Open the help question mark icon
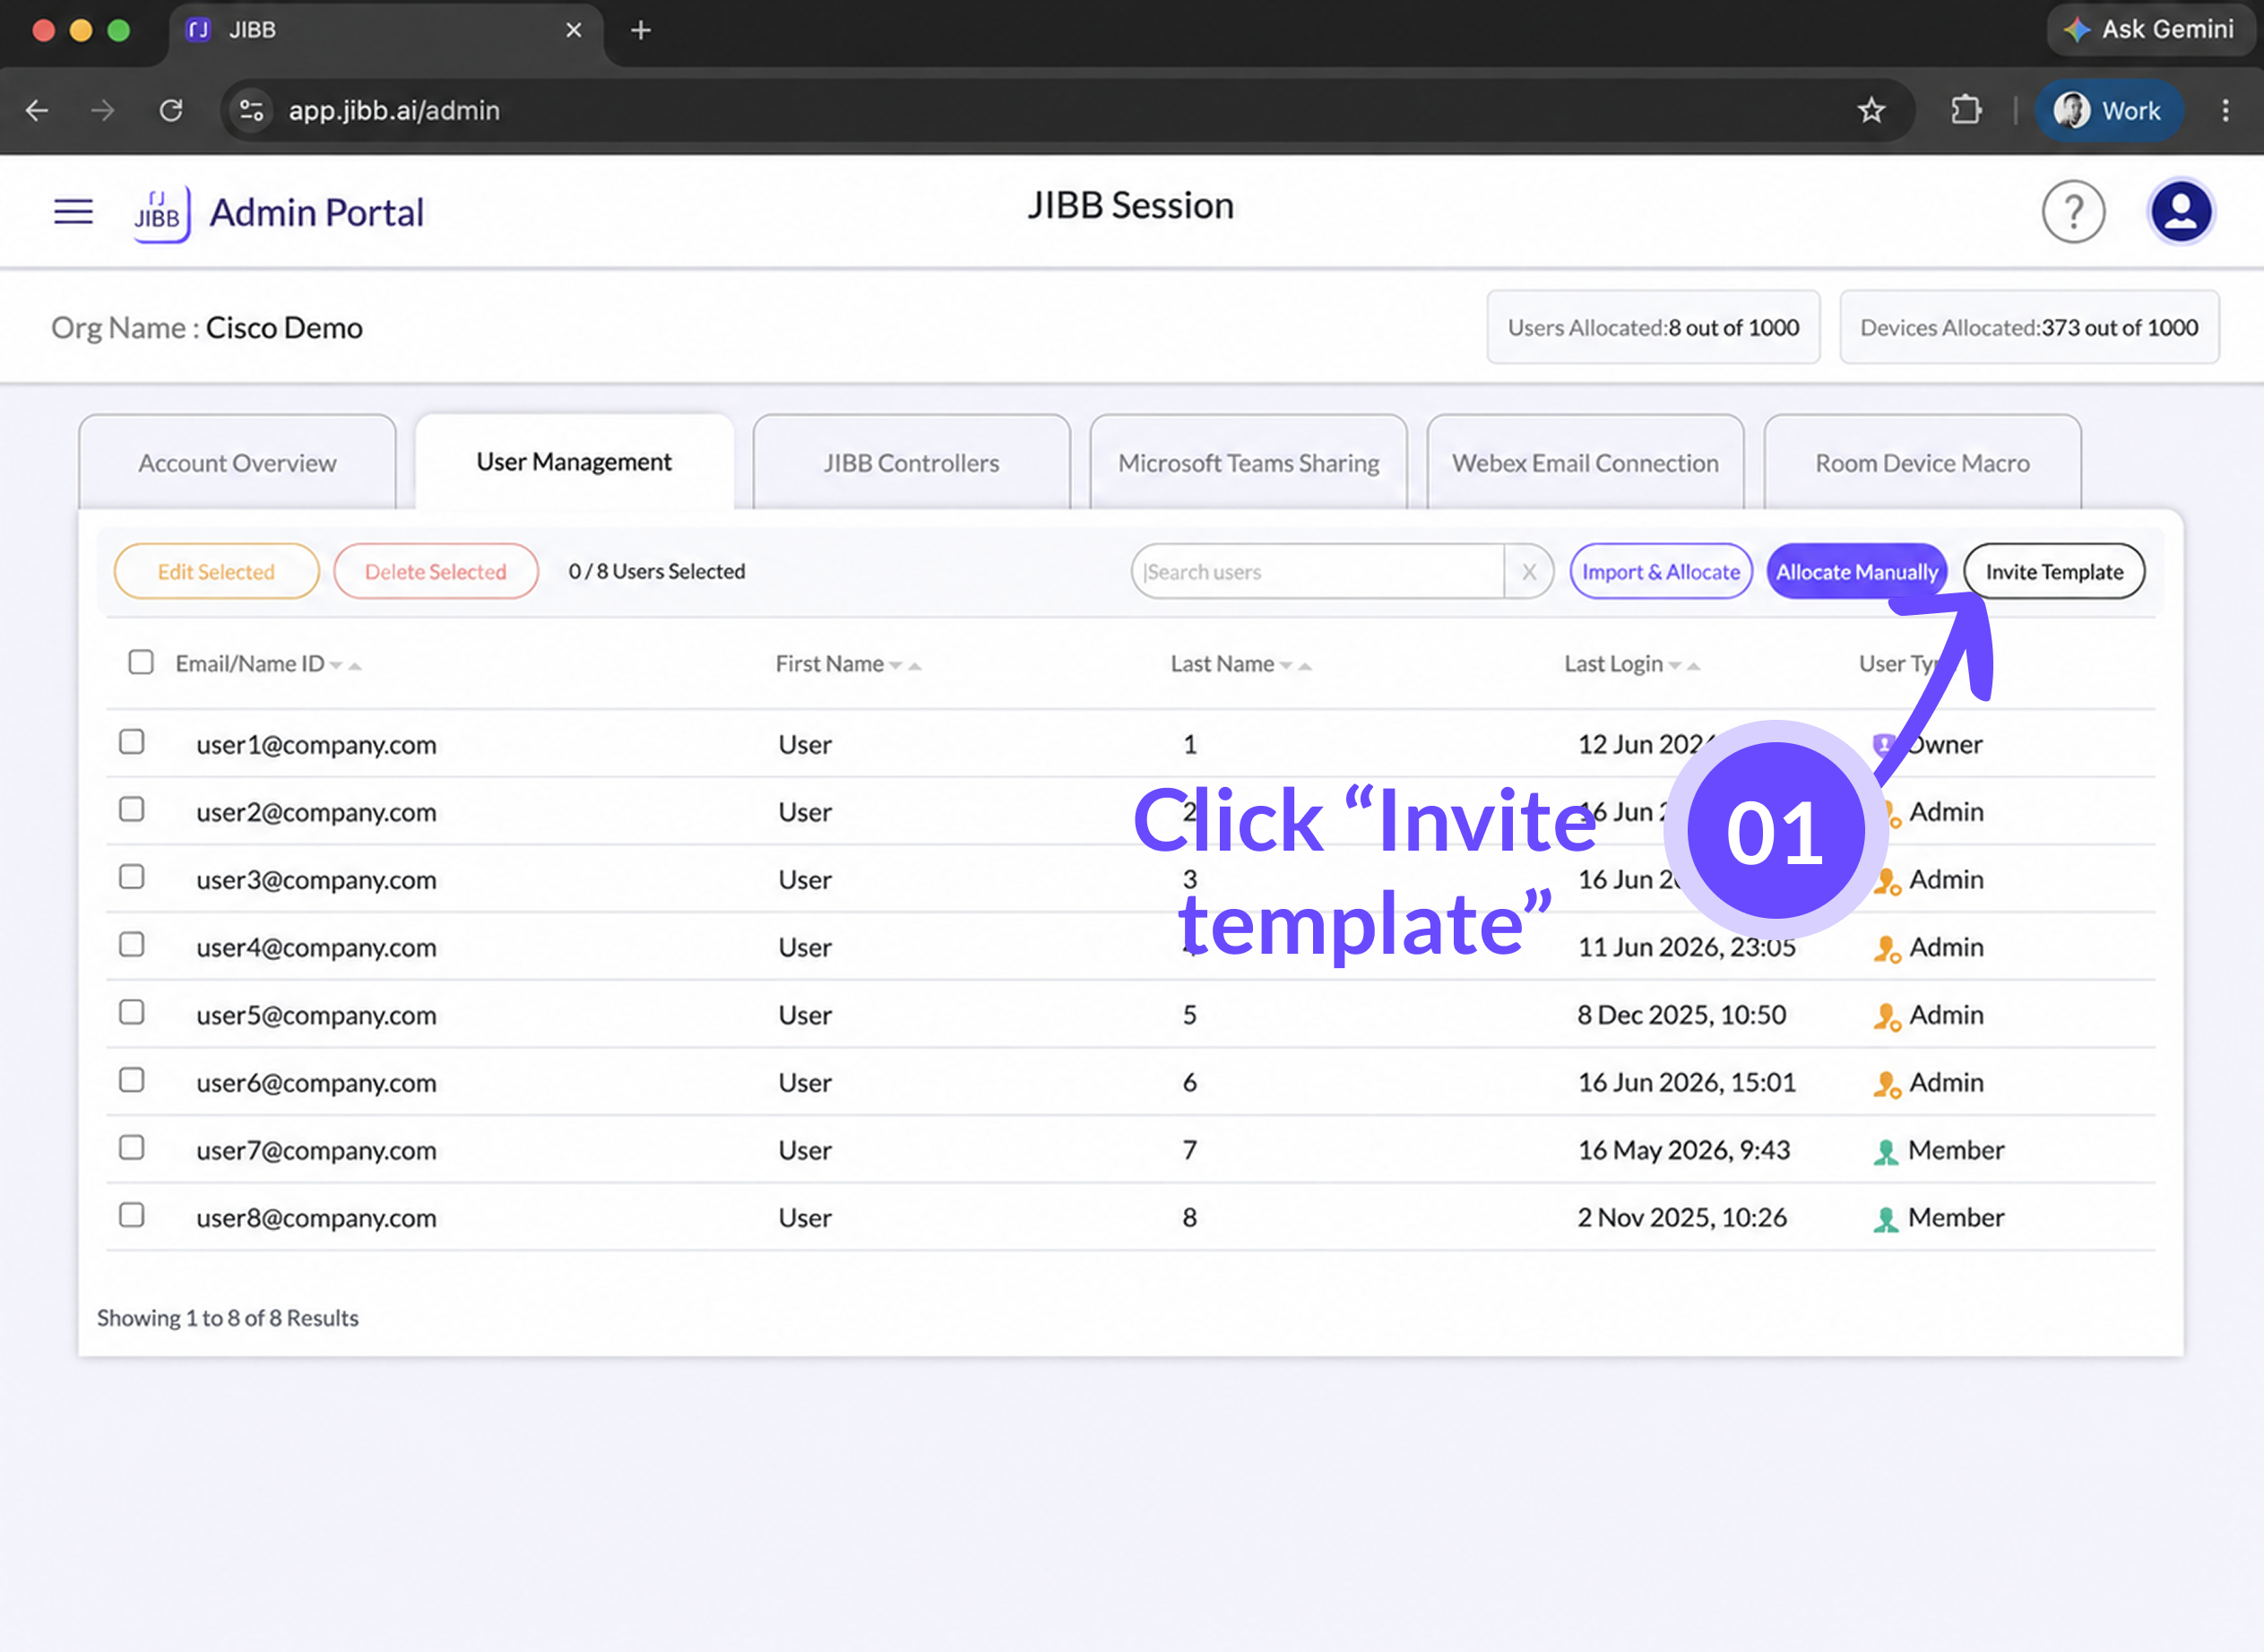 (2073, 212)
